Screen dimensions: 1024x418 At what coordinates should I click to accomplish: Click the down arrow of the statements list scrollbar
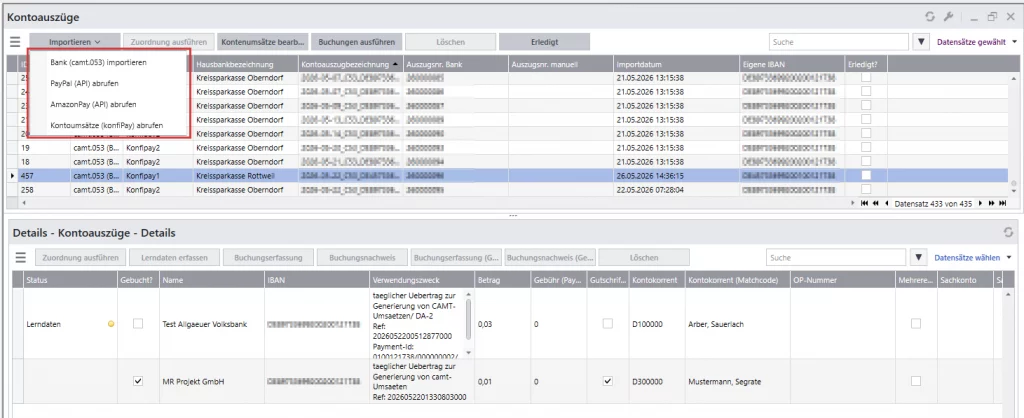[x=1014, y=193]
